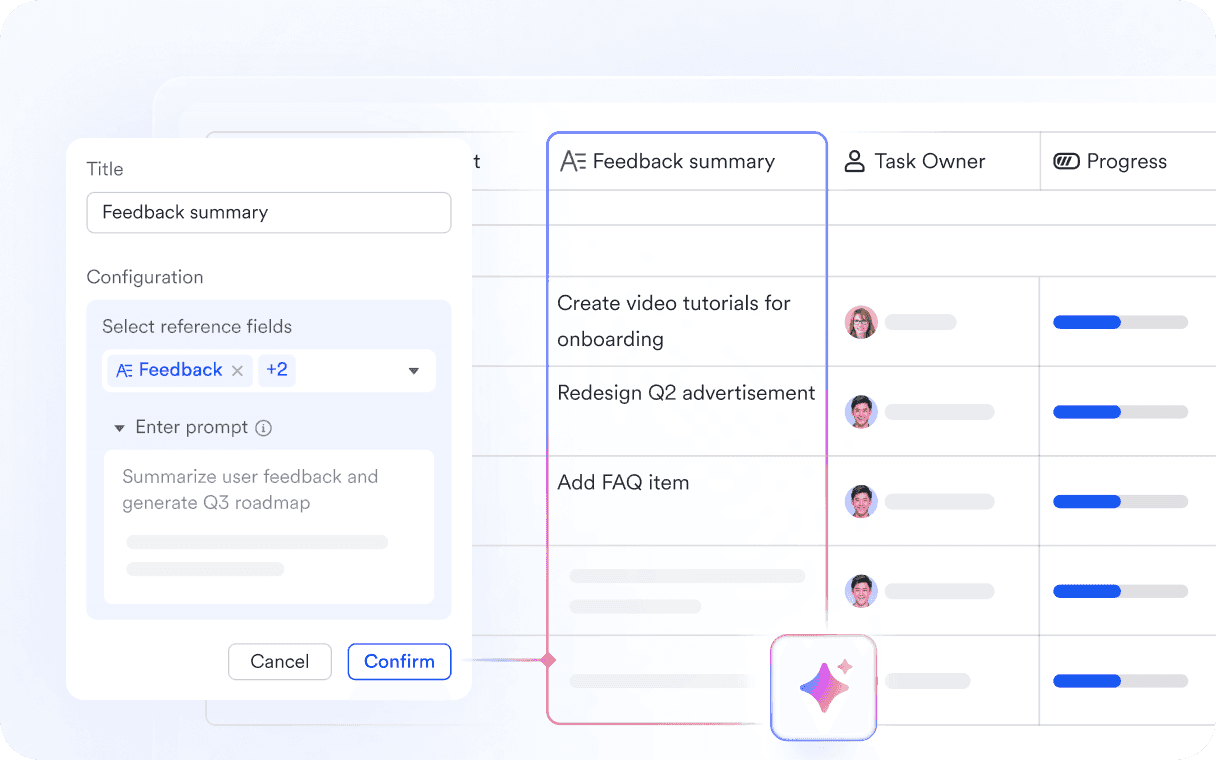Select the person icon in Task Owner column
This screenshot has height=760, width=1216.
(x=855, y=161)
